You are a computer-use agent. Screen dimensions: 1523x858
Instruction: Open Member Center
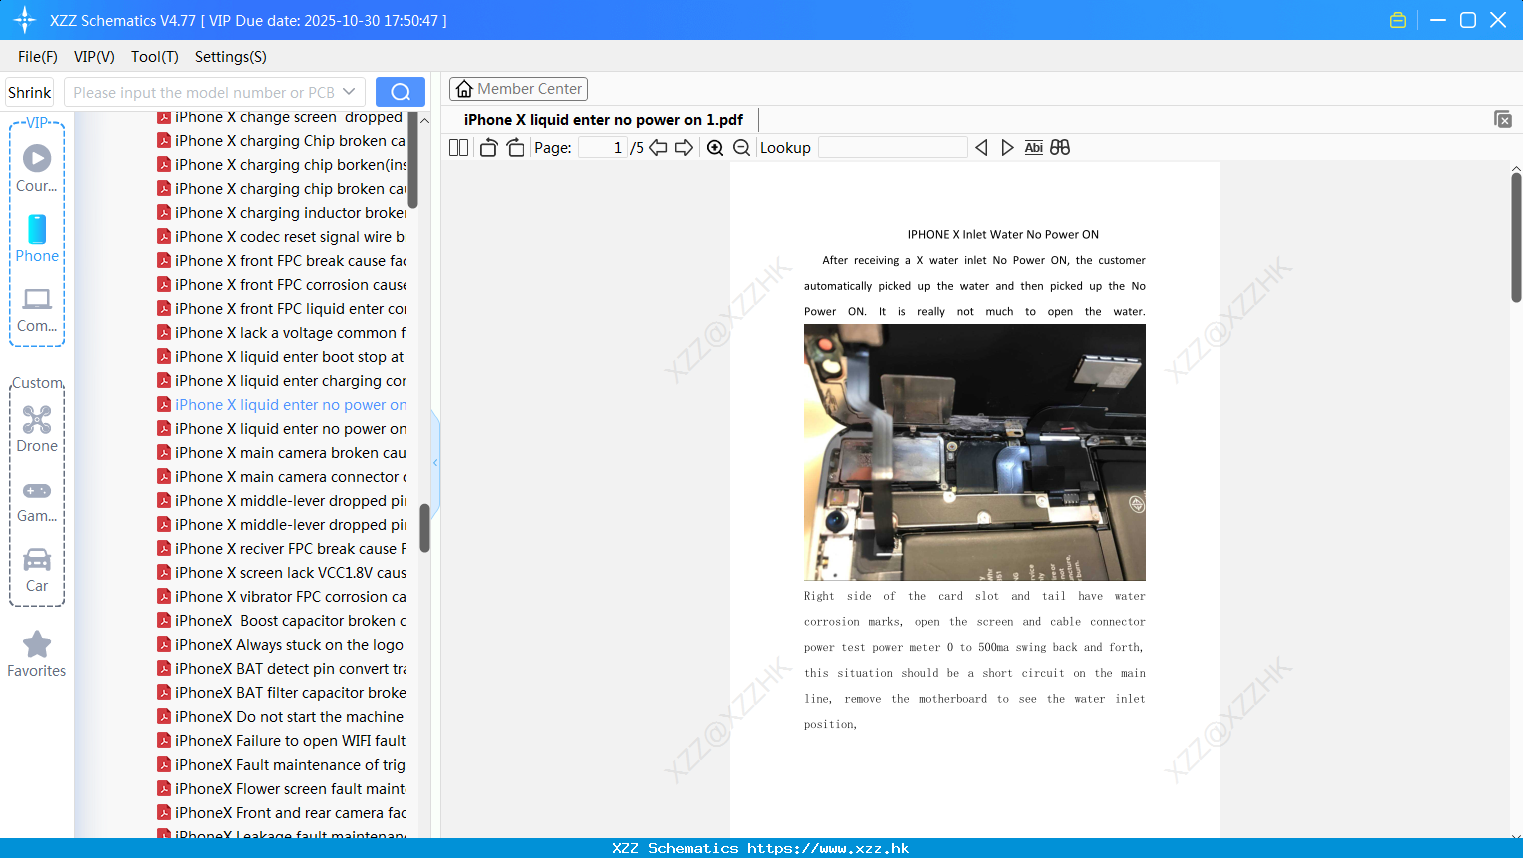518,89
